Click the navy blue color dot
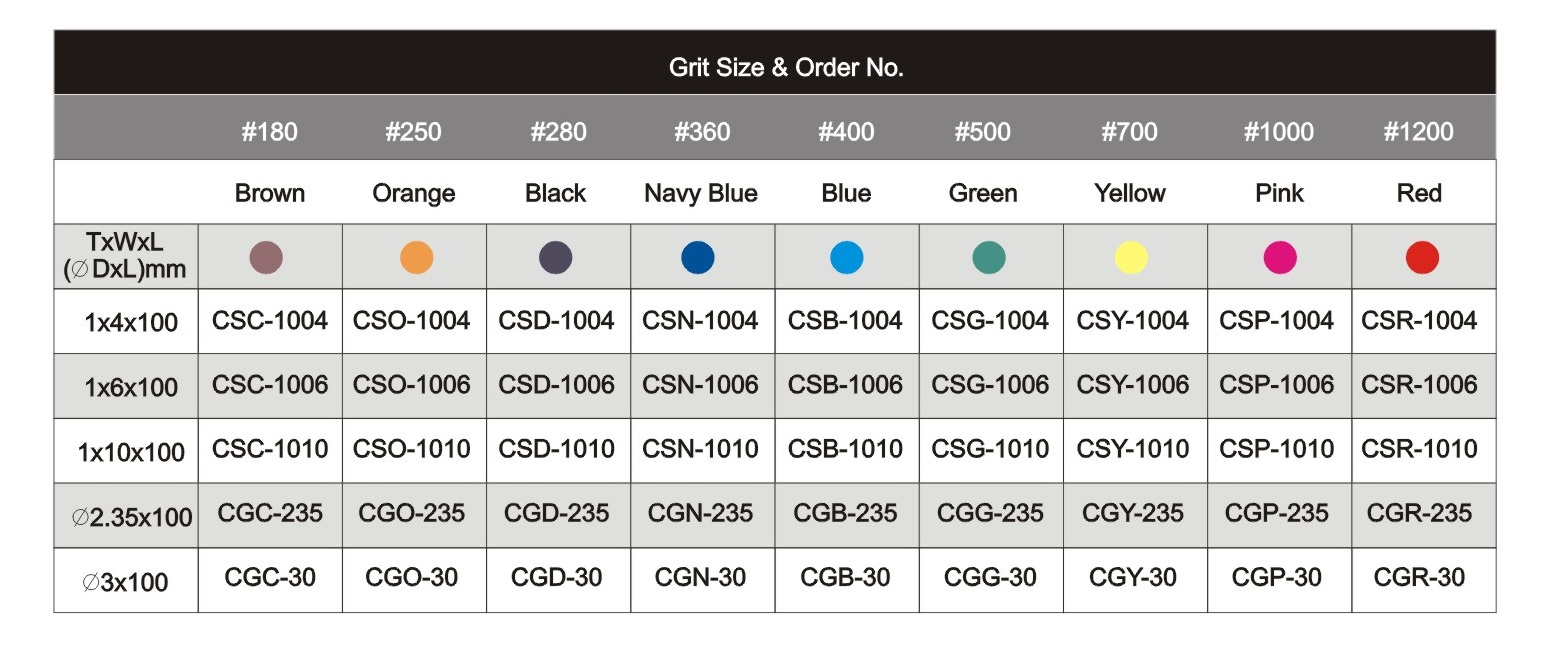The image size is (1565, 669). [x=698, y=258]
